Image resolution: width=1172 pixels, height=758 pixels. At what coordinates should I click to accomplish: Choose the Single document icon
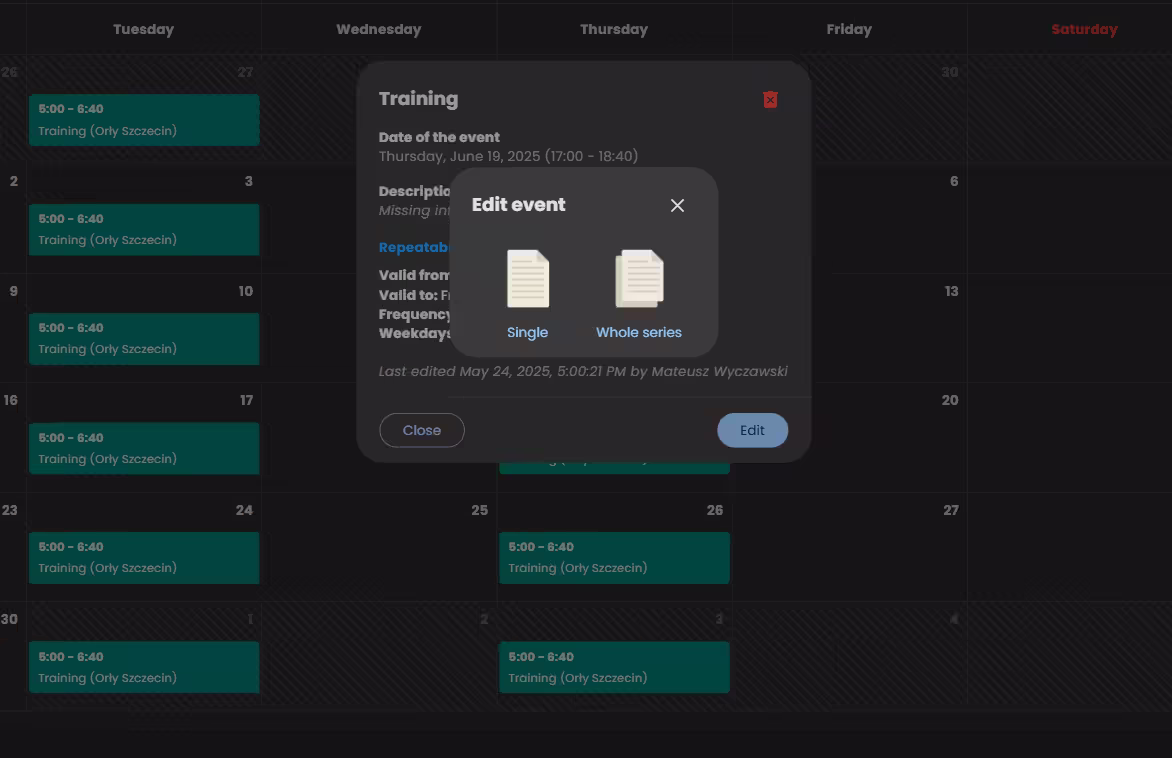(x=528, y=279)
